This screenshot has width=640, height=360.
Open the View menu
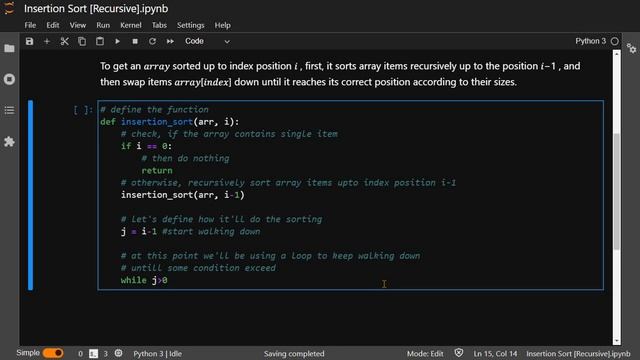(x=78, y=25)
